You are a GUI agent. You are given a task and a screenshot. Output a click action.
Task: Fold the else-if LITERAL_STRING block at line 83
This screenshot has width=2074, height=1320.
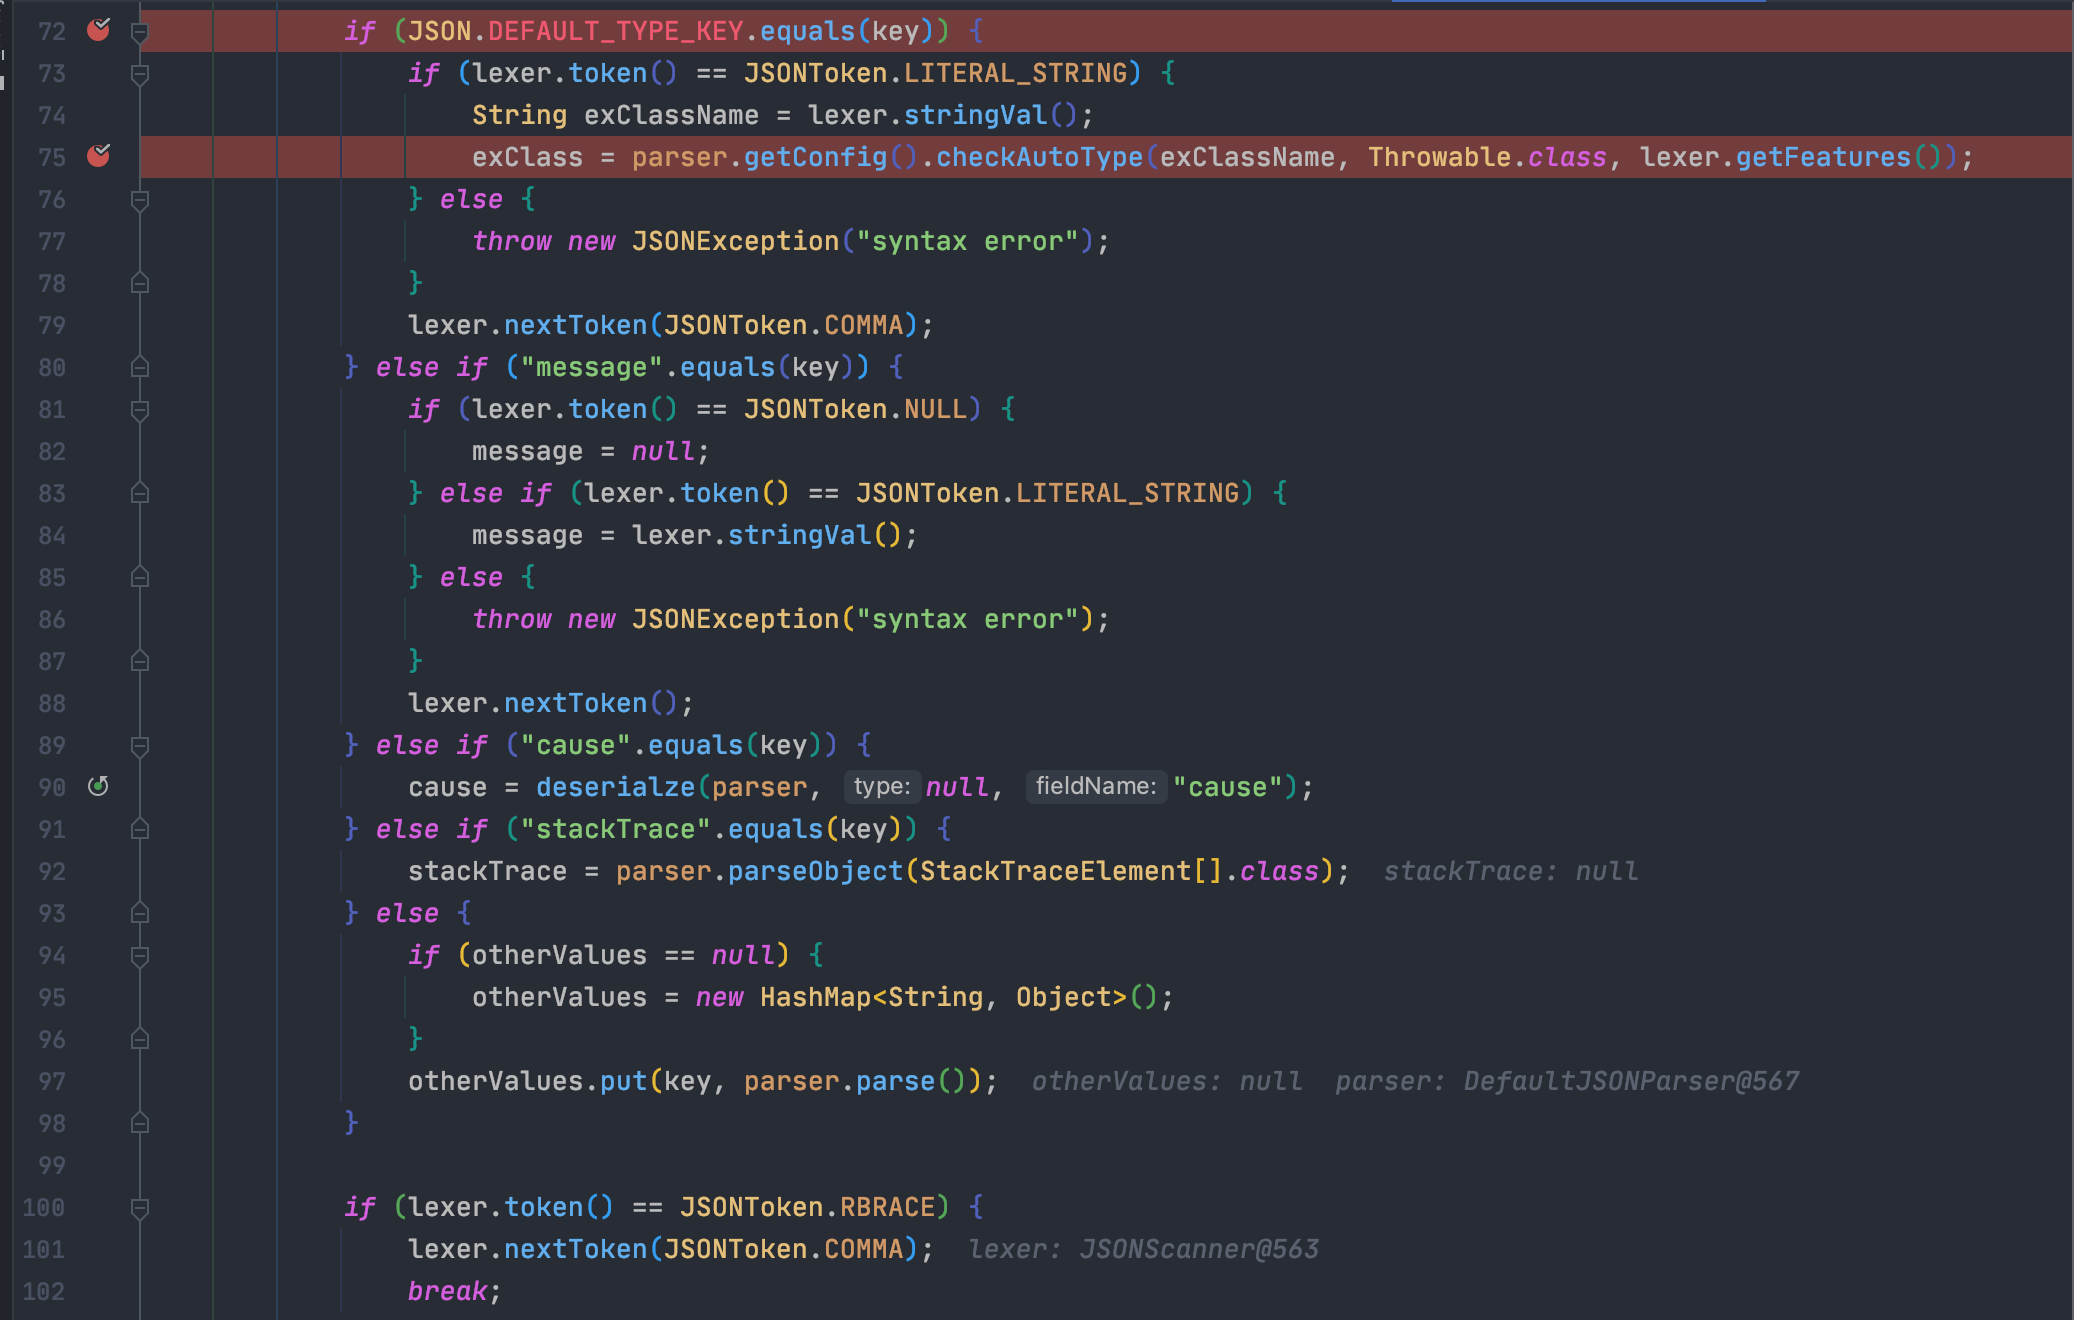pos(140,494)
